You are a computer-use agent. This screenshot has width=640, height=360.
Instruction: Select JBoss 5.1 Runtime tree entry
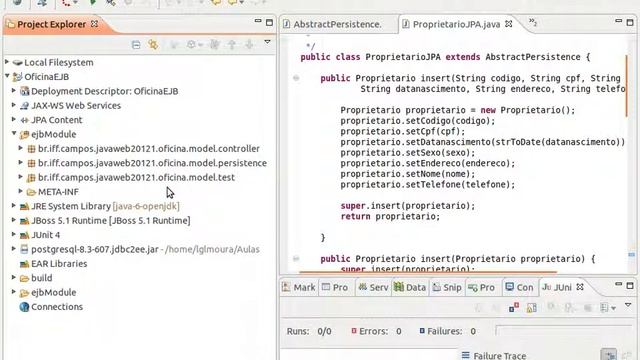coord(111,220)
